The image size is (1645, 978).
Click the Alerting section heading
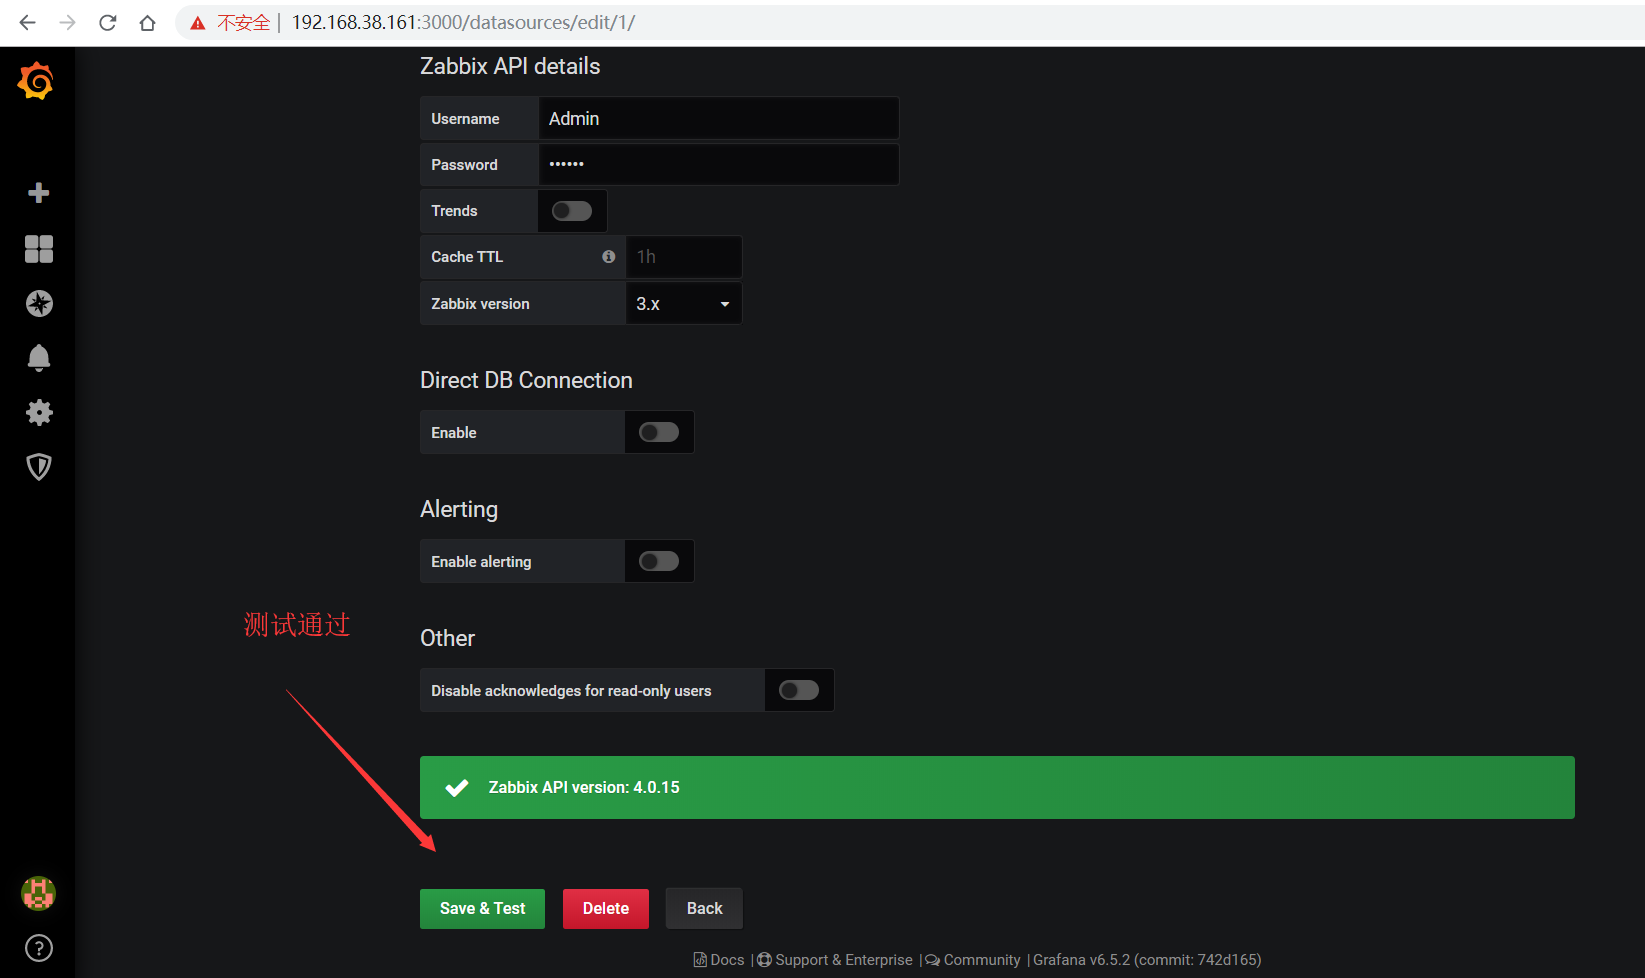click(459, 509)
